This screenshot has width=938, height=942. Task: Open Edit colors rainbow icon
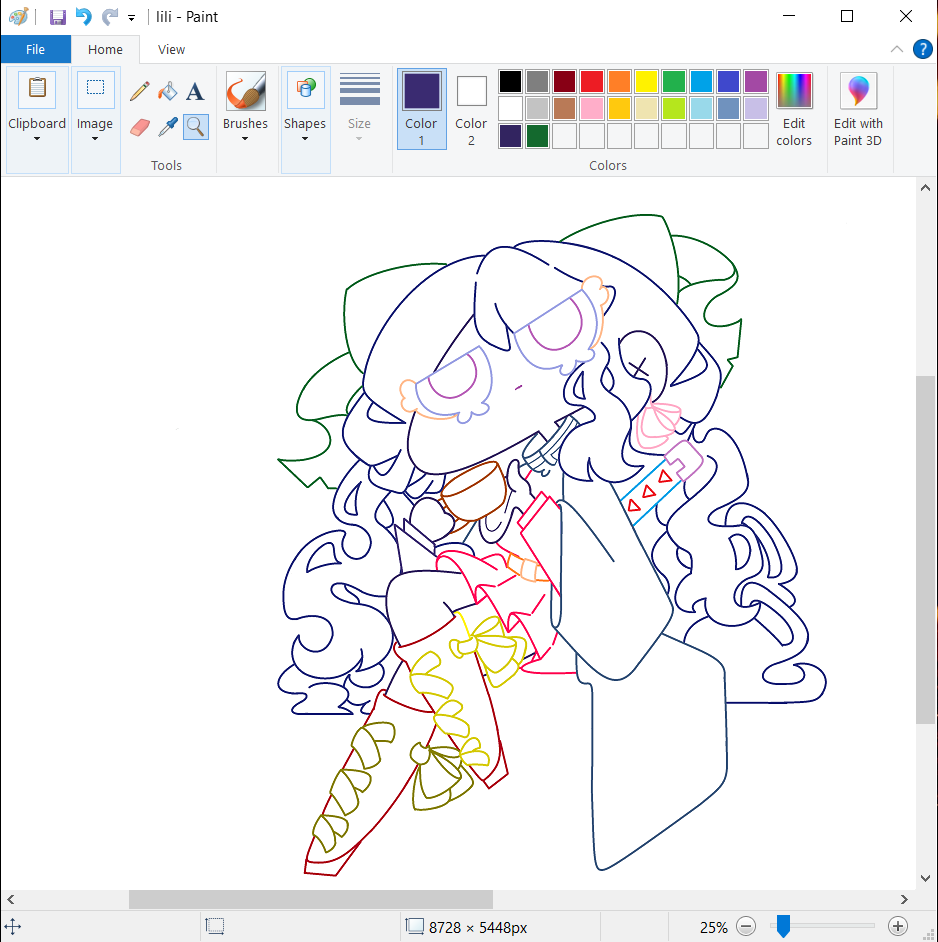pyautogui.click(x=794, y=90)
